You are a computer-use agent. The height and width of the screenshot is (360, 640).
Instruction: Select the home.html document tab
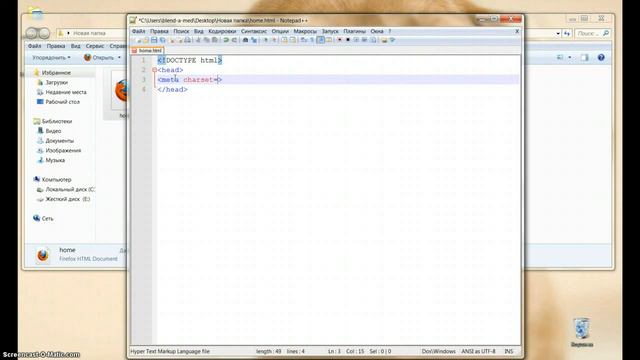tap(147, 51)
